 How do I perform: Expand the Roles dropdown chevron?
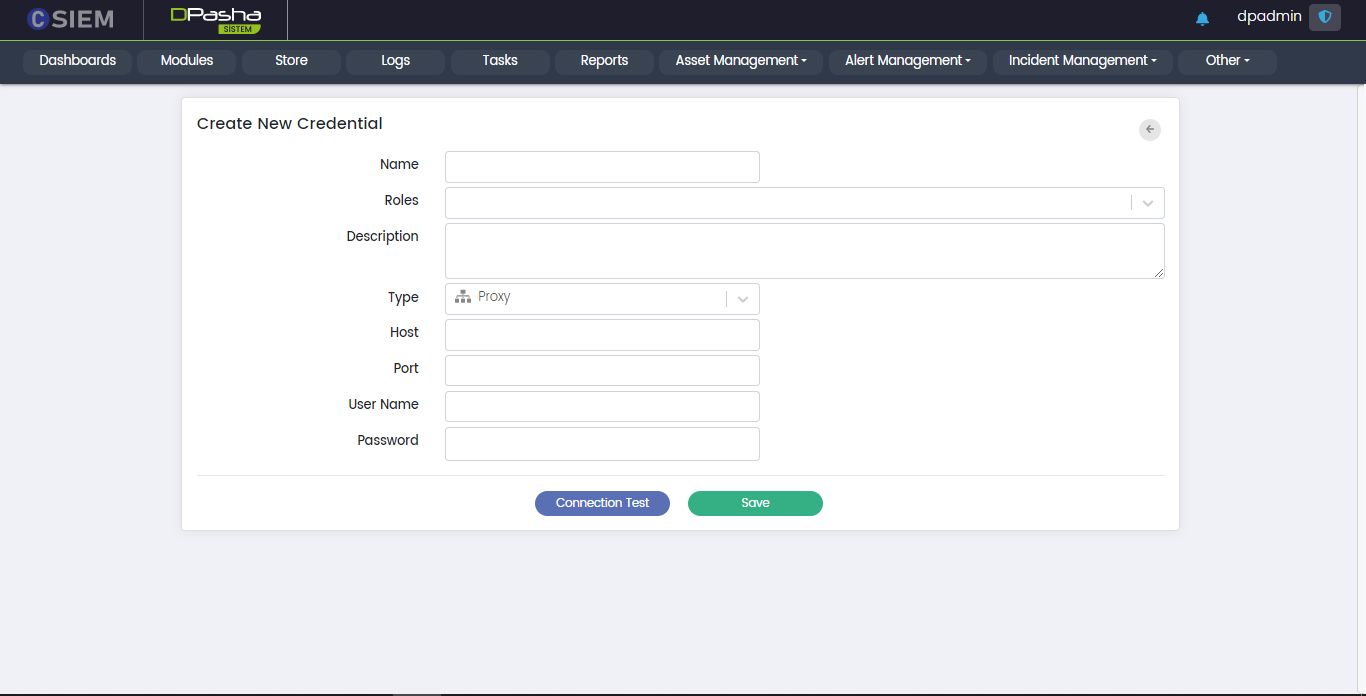pyautogui.click(x=1148, y=203)
